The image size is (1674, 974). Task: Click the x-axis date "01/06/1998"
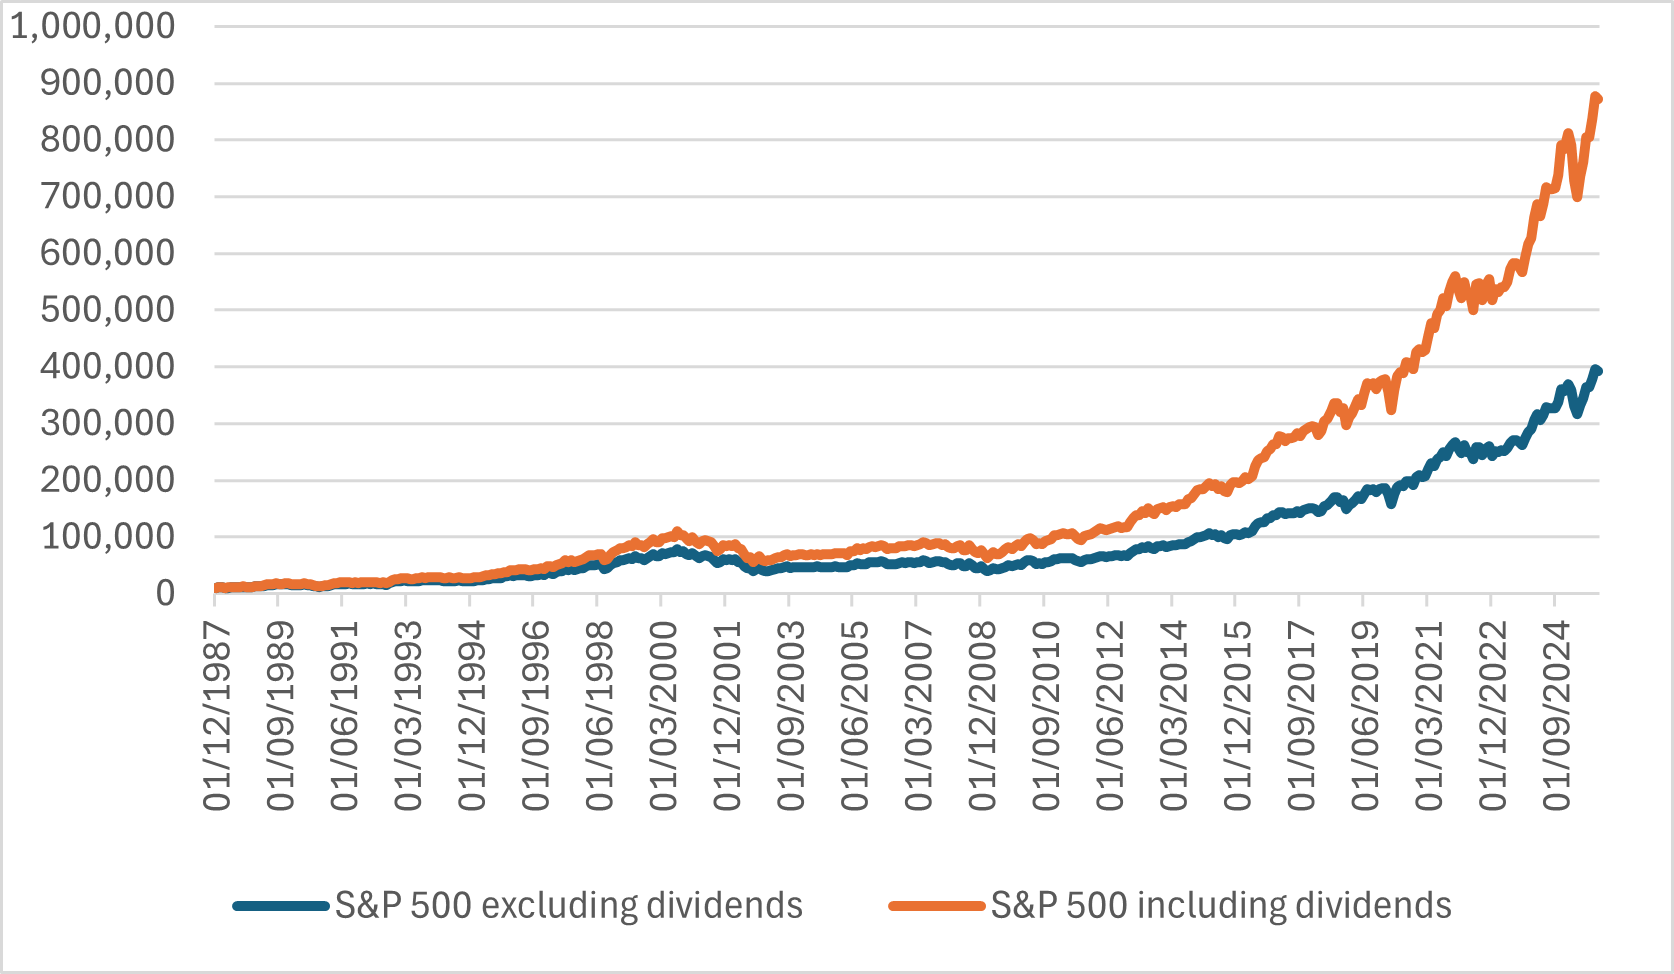[599, 716]
